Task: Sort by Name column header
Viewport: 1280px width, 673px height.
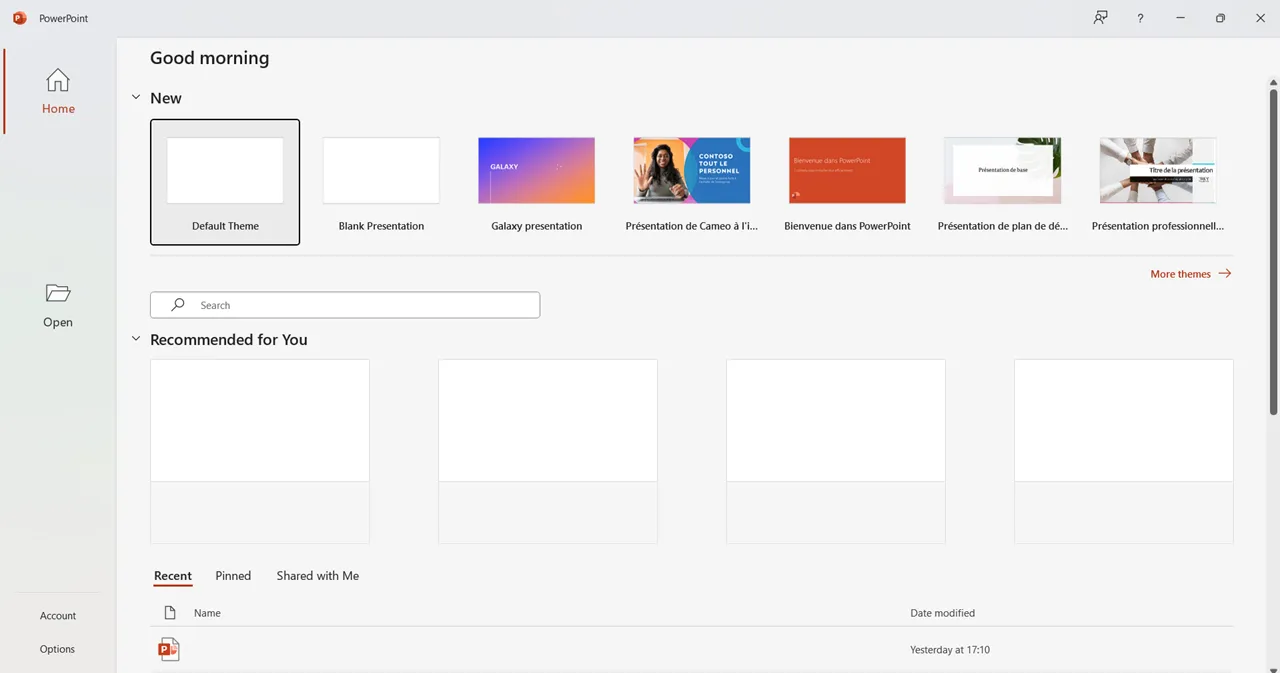Action: [x=207, y=613]
